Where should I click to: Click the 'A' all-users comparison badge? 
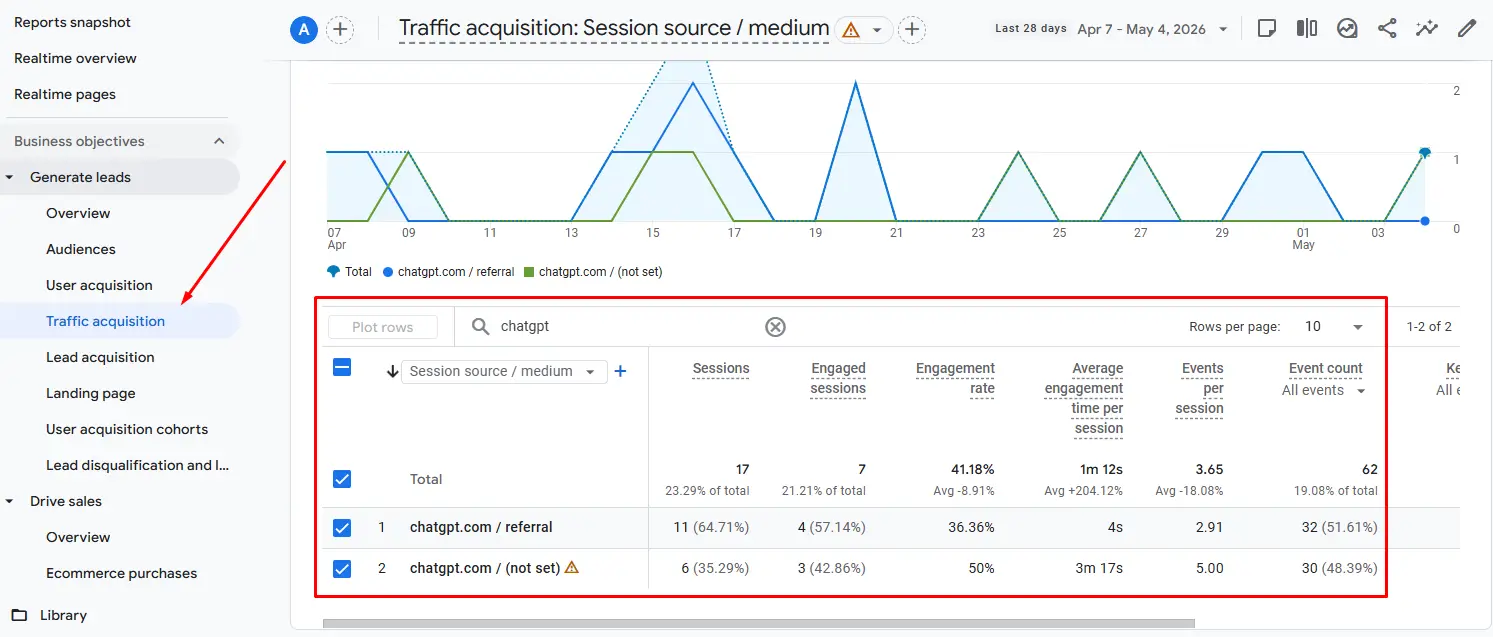[303, 29]
